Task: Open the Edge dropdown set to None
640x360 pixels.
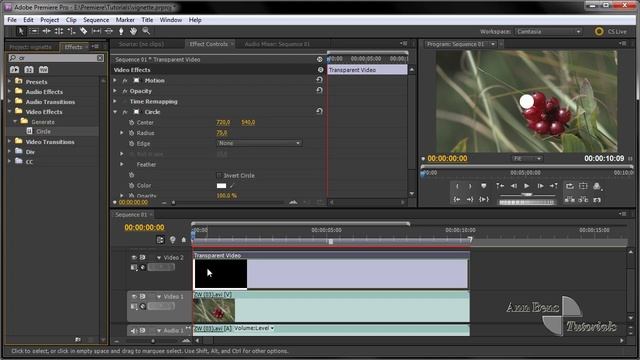Action: tap(259, 143)
